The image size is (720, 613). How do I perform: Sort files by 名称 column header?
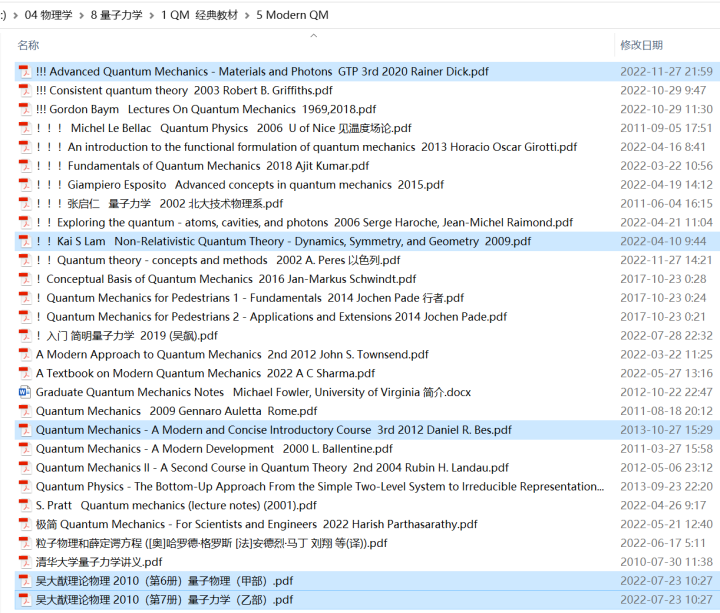28,45
